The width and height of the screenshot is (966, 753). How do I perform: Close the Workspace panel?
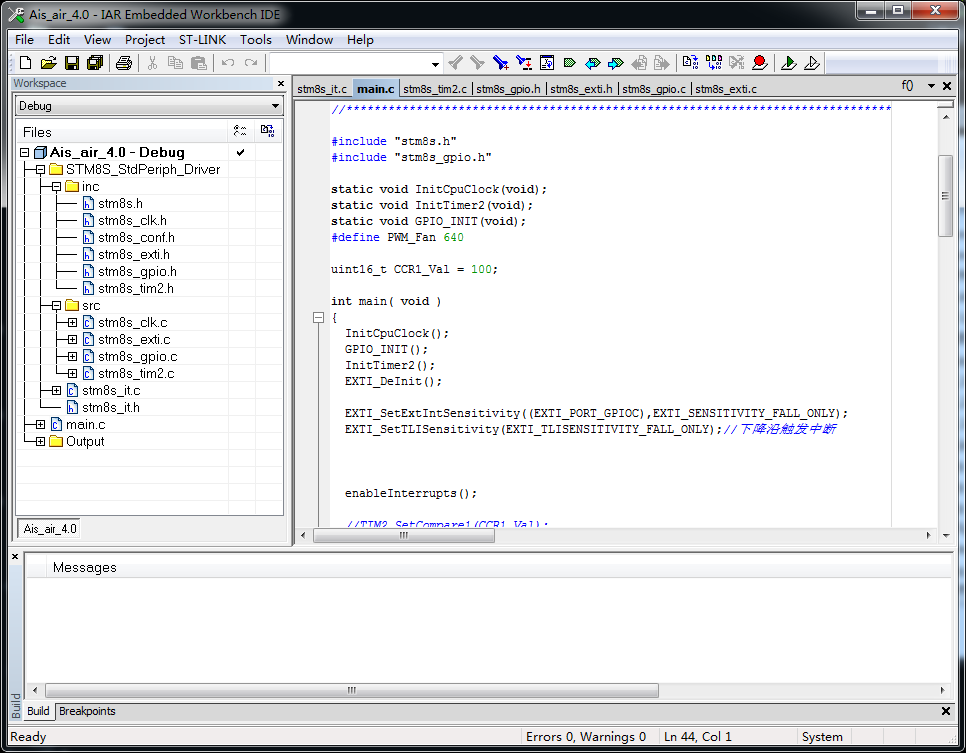click(281, 84)
